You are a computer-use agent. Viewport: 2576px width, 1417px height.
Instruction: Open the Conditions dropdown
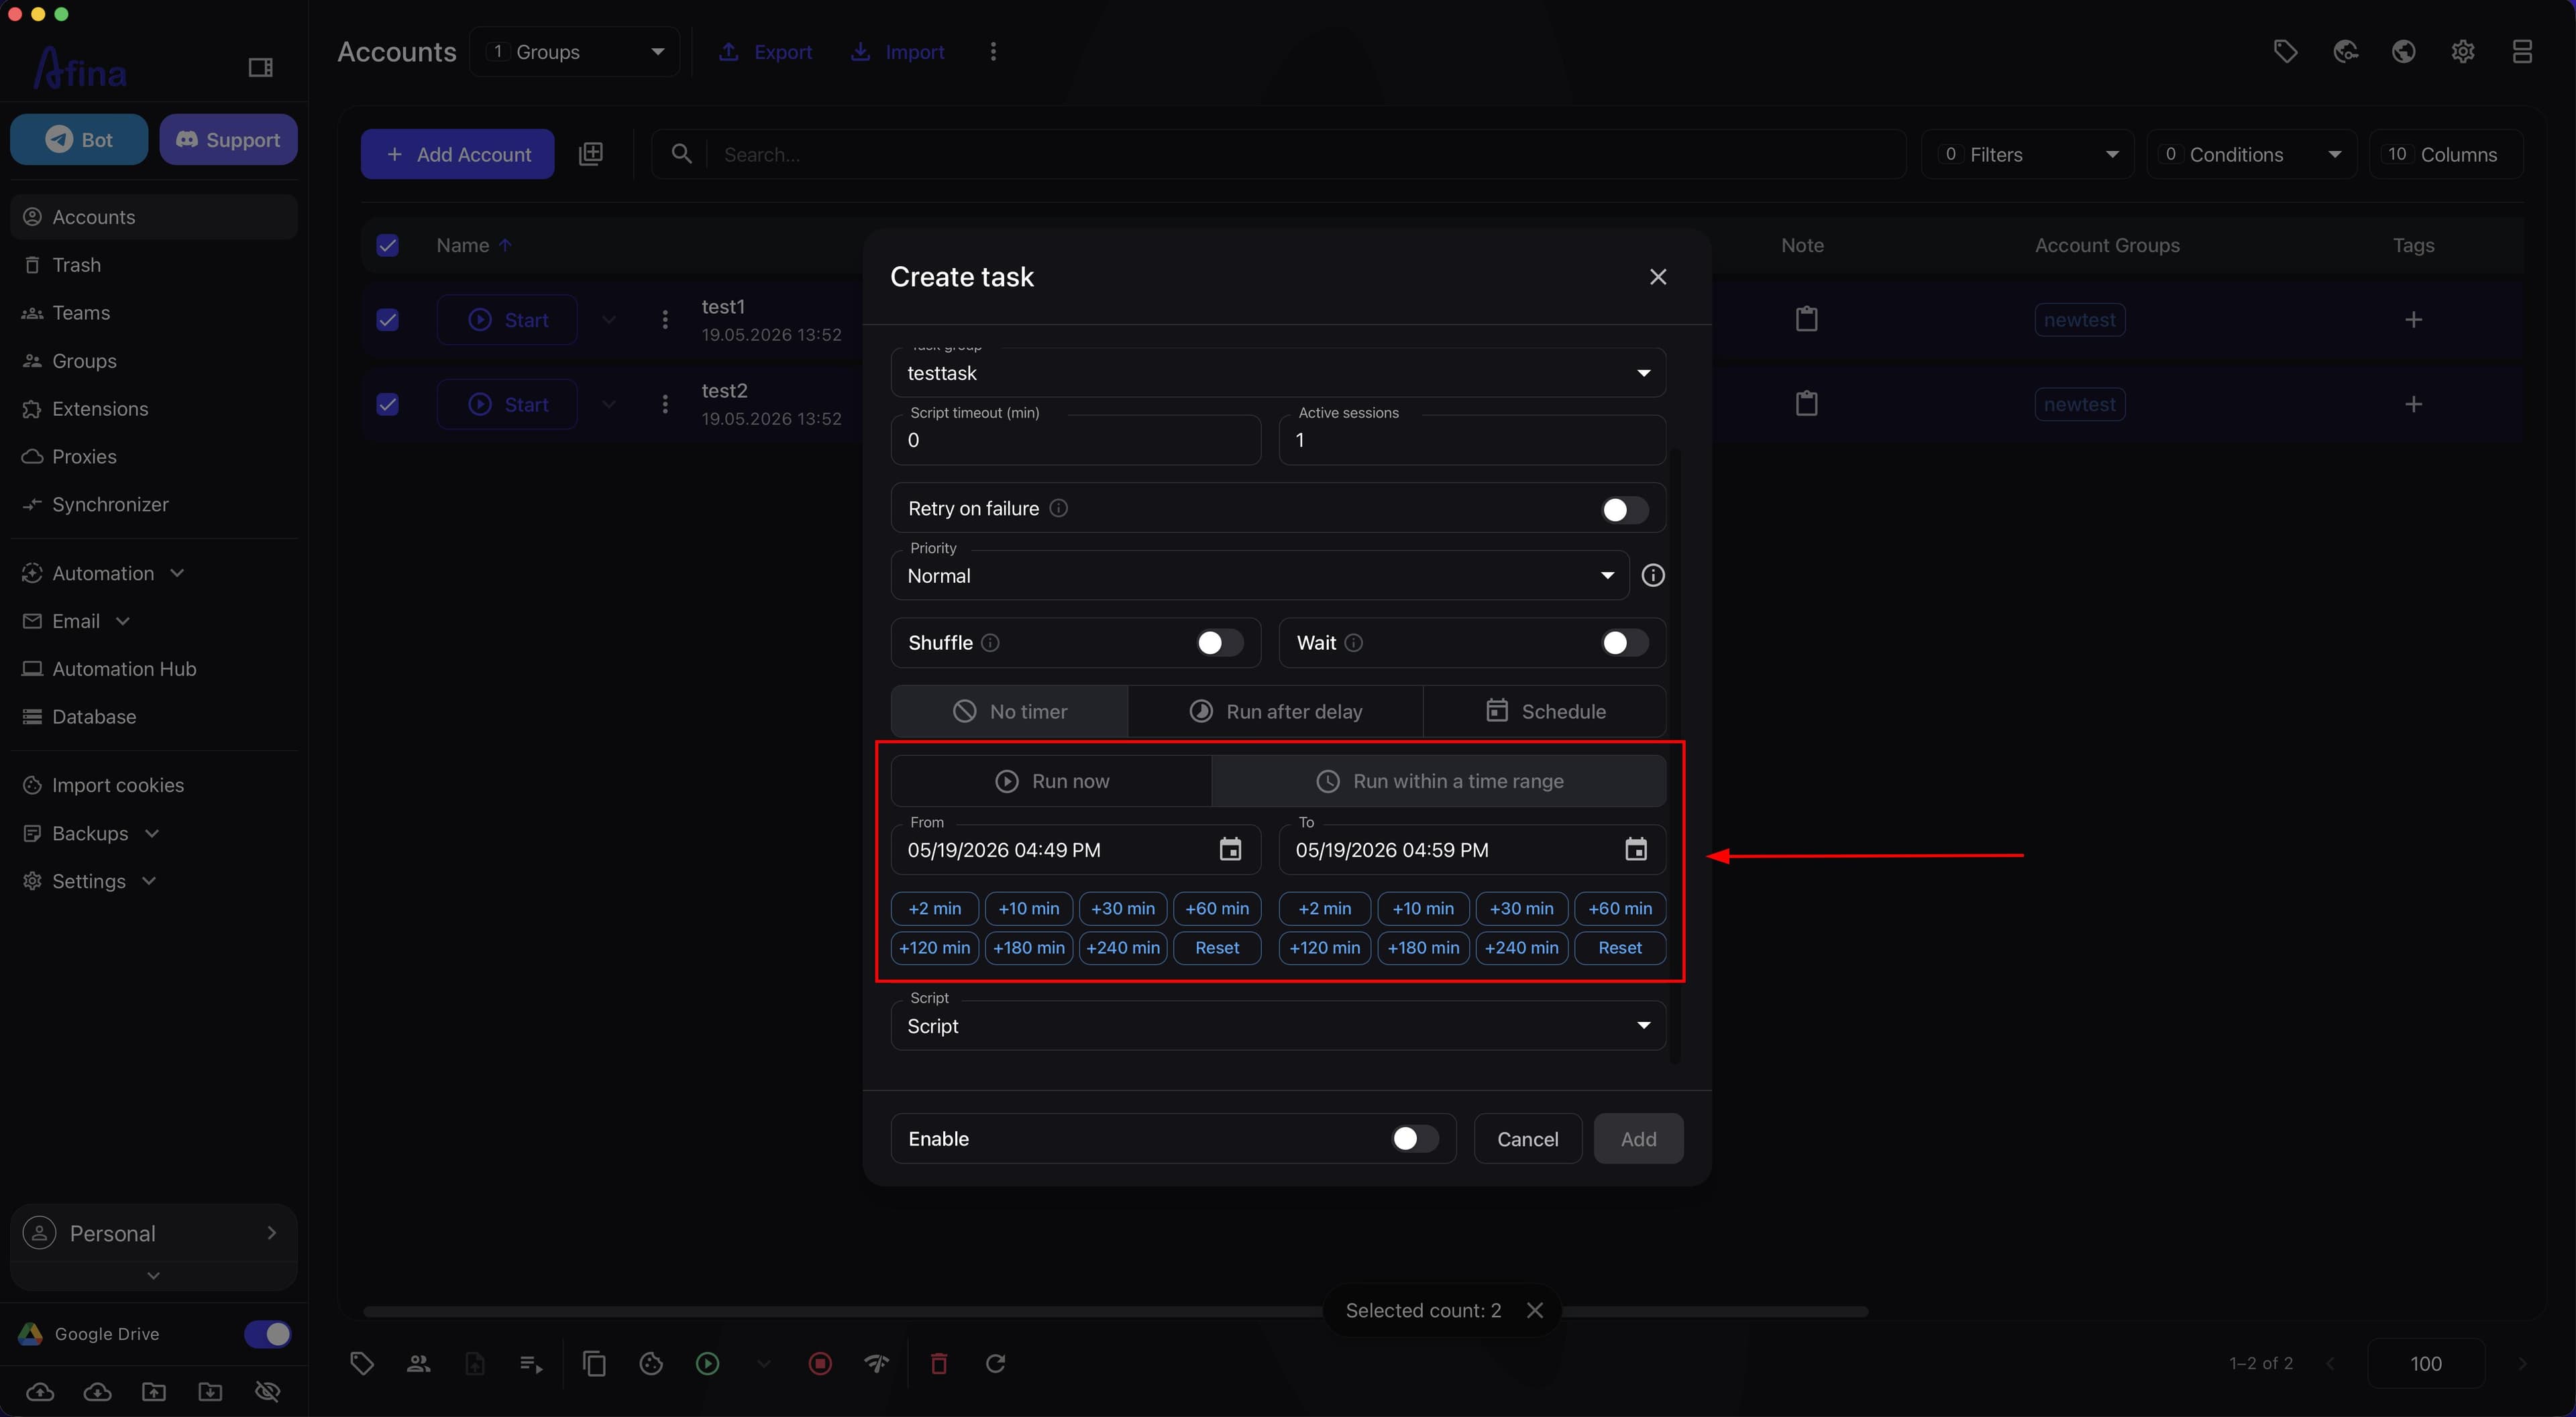pyautogui.click(x=2251, y=154)
